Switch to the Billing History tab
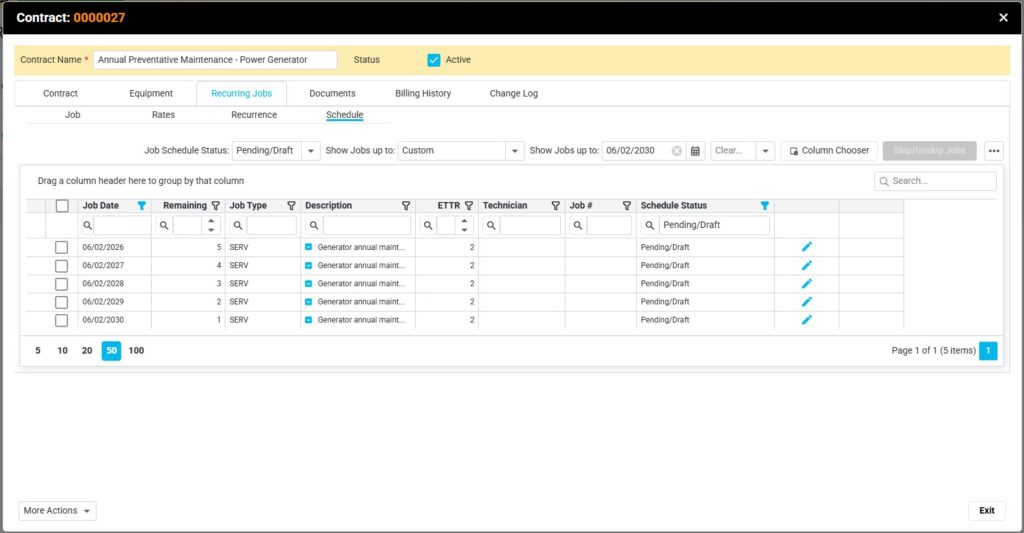This screenshot has height=533, width=1024. [x=423, y=93]
